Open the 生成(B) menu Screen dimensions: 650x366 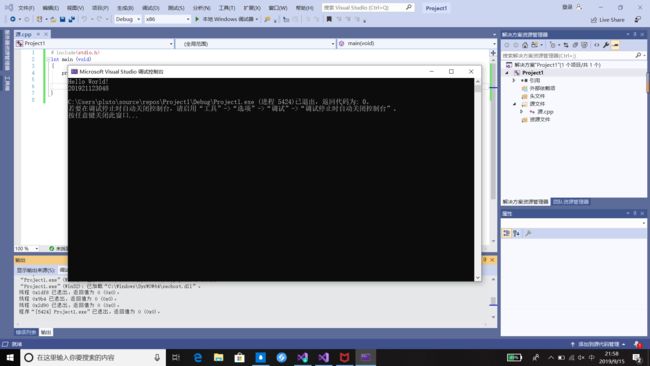click(x=125, y=8)
